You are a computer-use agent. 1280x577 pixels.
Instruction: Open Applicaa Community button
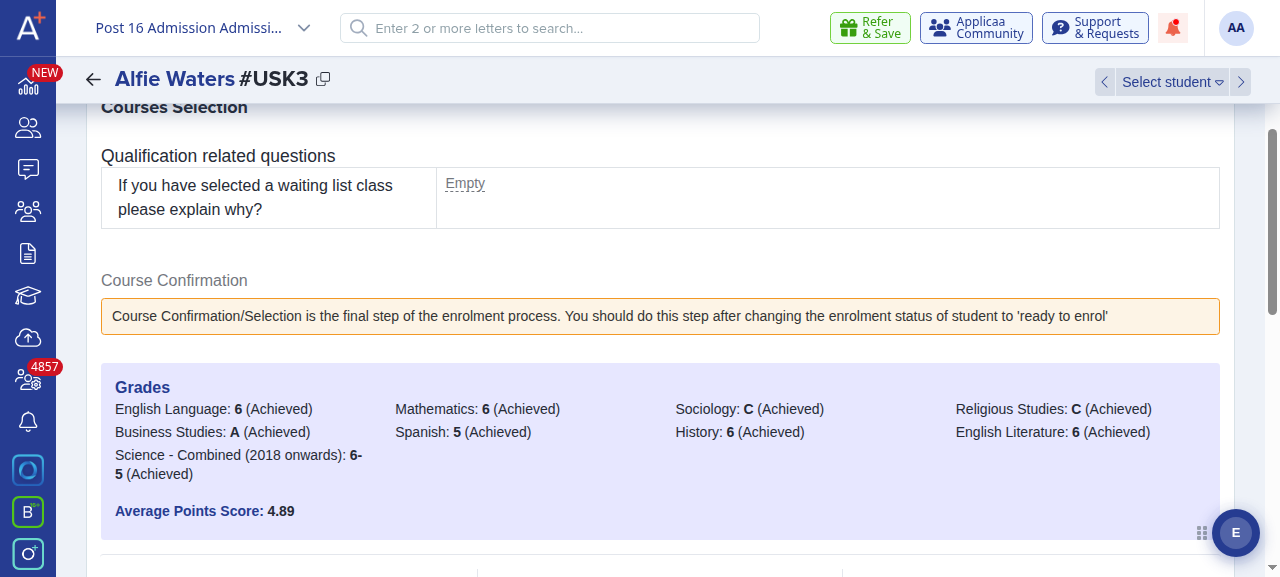pyautogui.click(x=976, y=28)
